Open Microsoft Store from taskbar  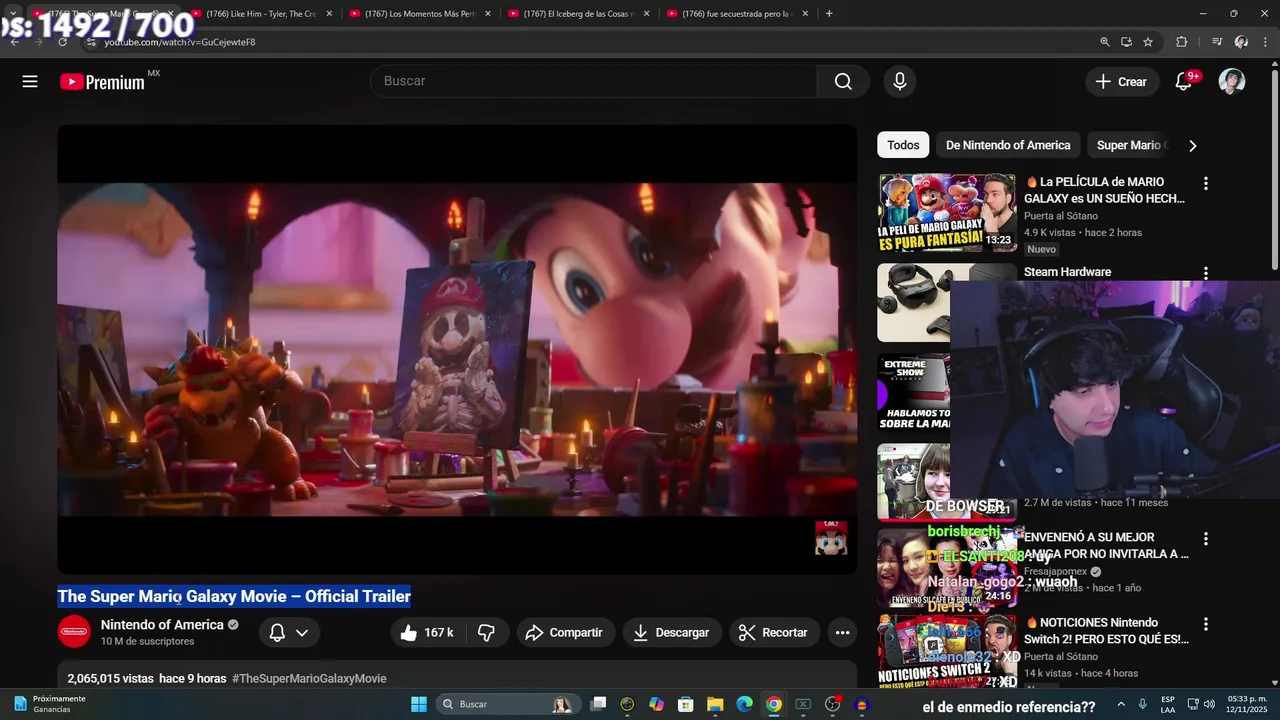click(686, 704)
